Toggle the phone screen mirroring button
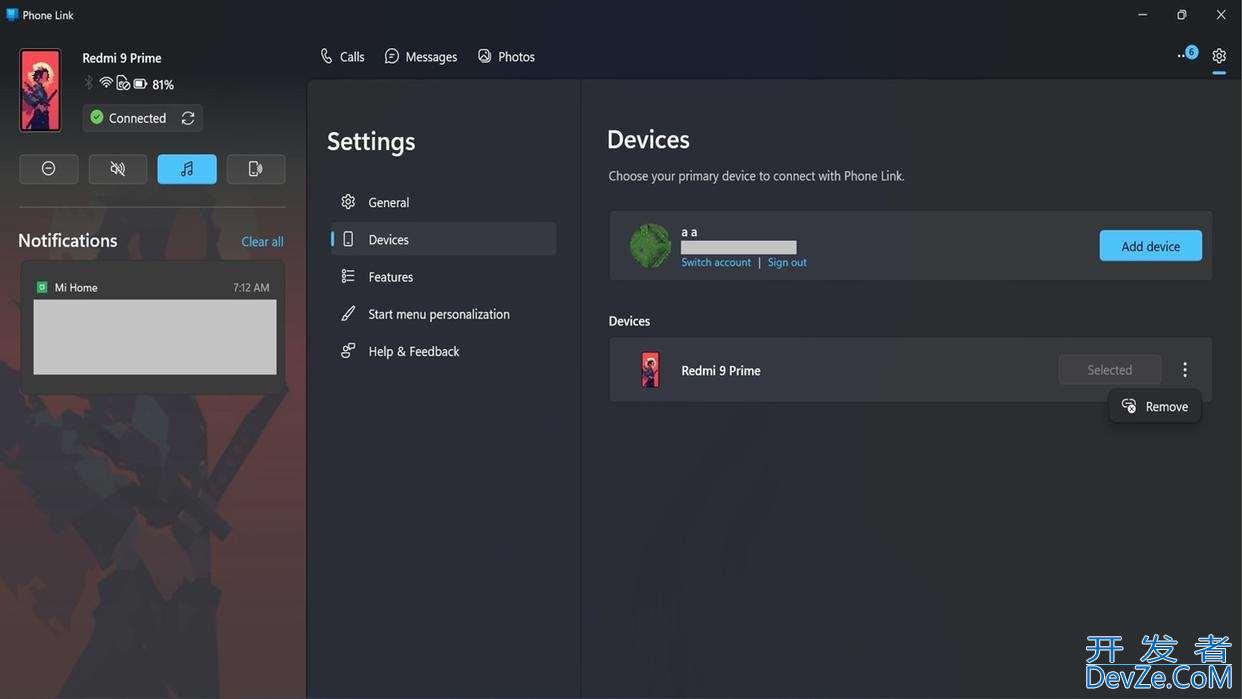 256,169
